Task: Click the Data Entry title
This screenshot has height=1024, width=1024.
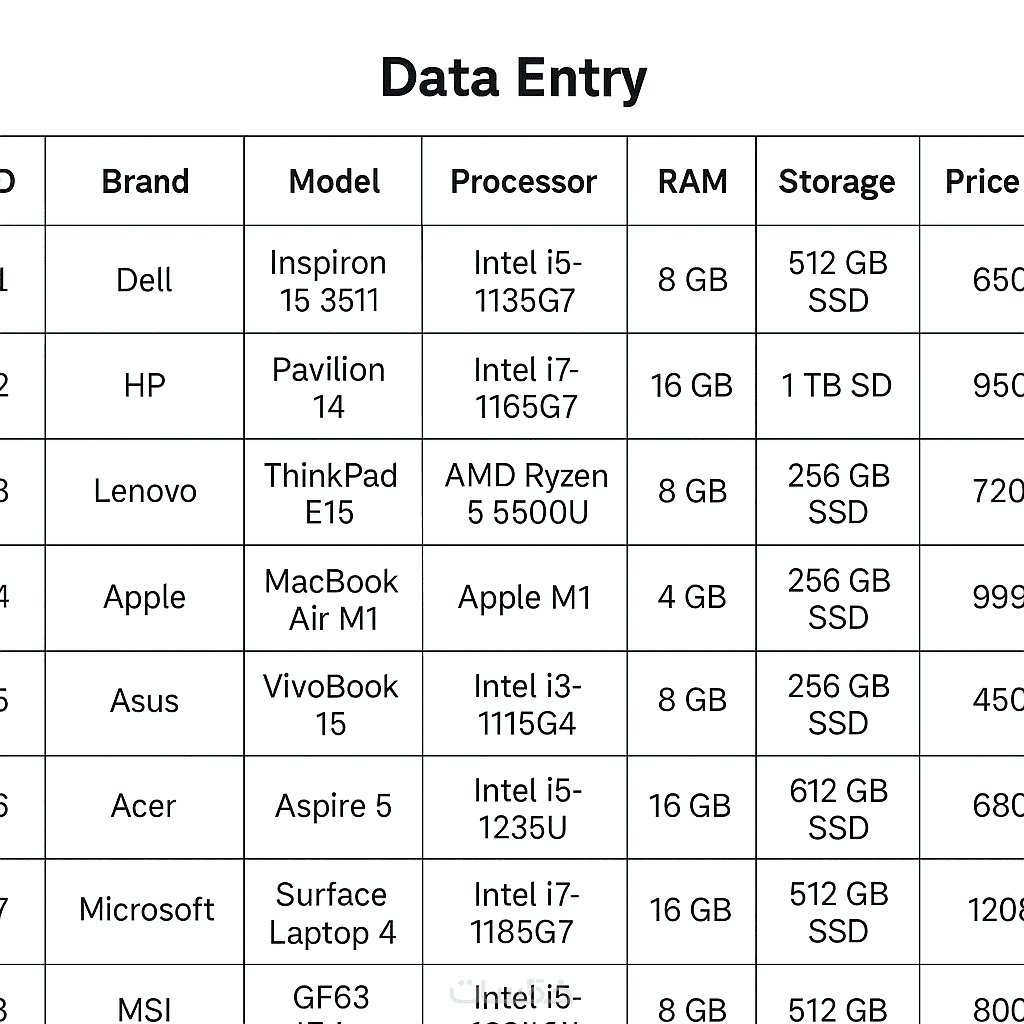Action: coord(513,78)
